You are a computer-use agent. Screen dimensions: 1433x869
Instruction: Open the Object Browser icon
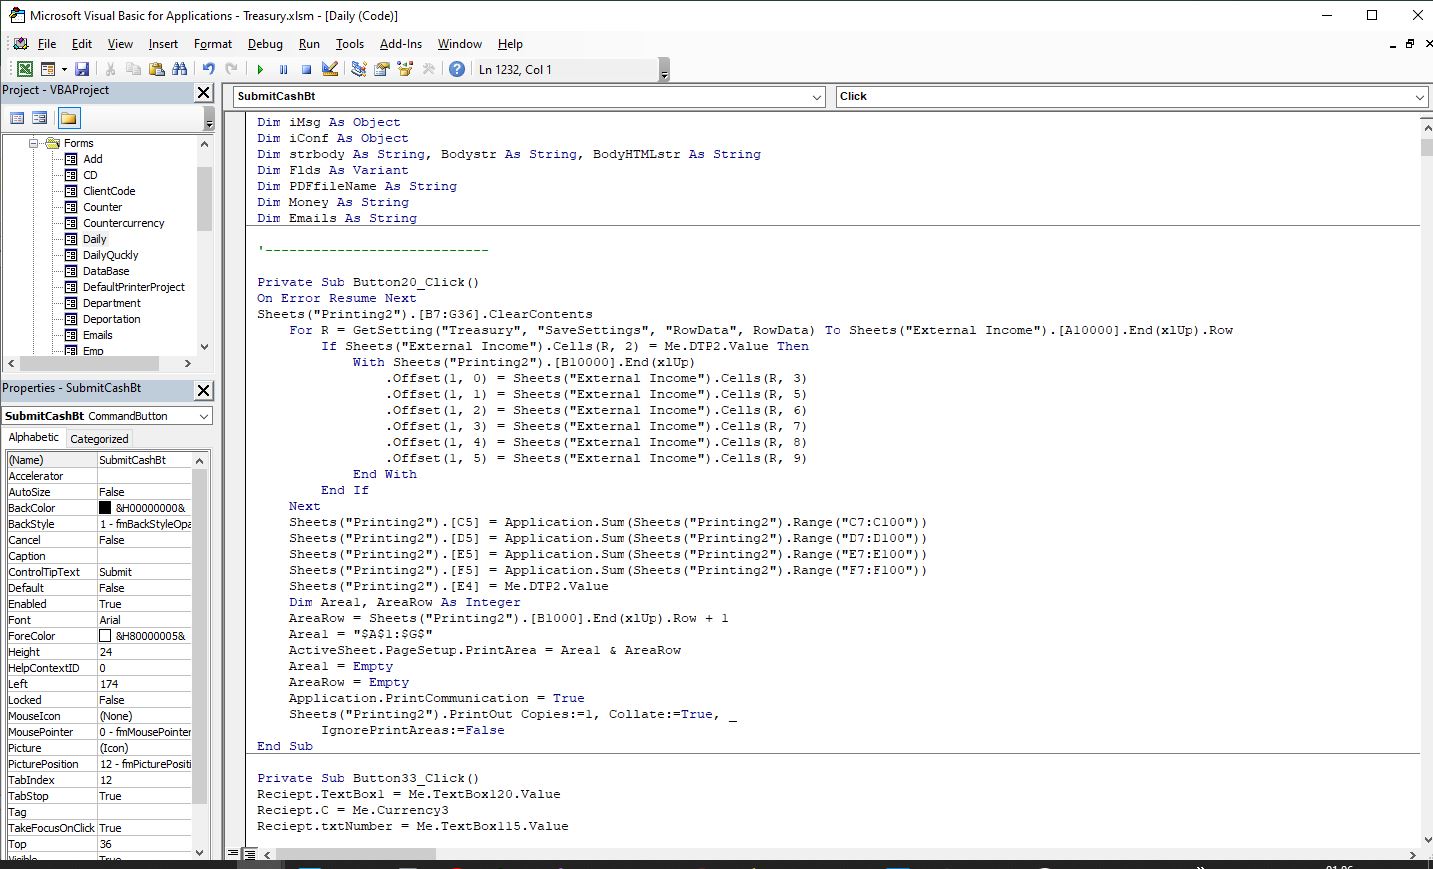[x=405, y=69]
